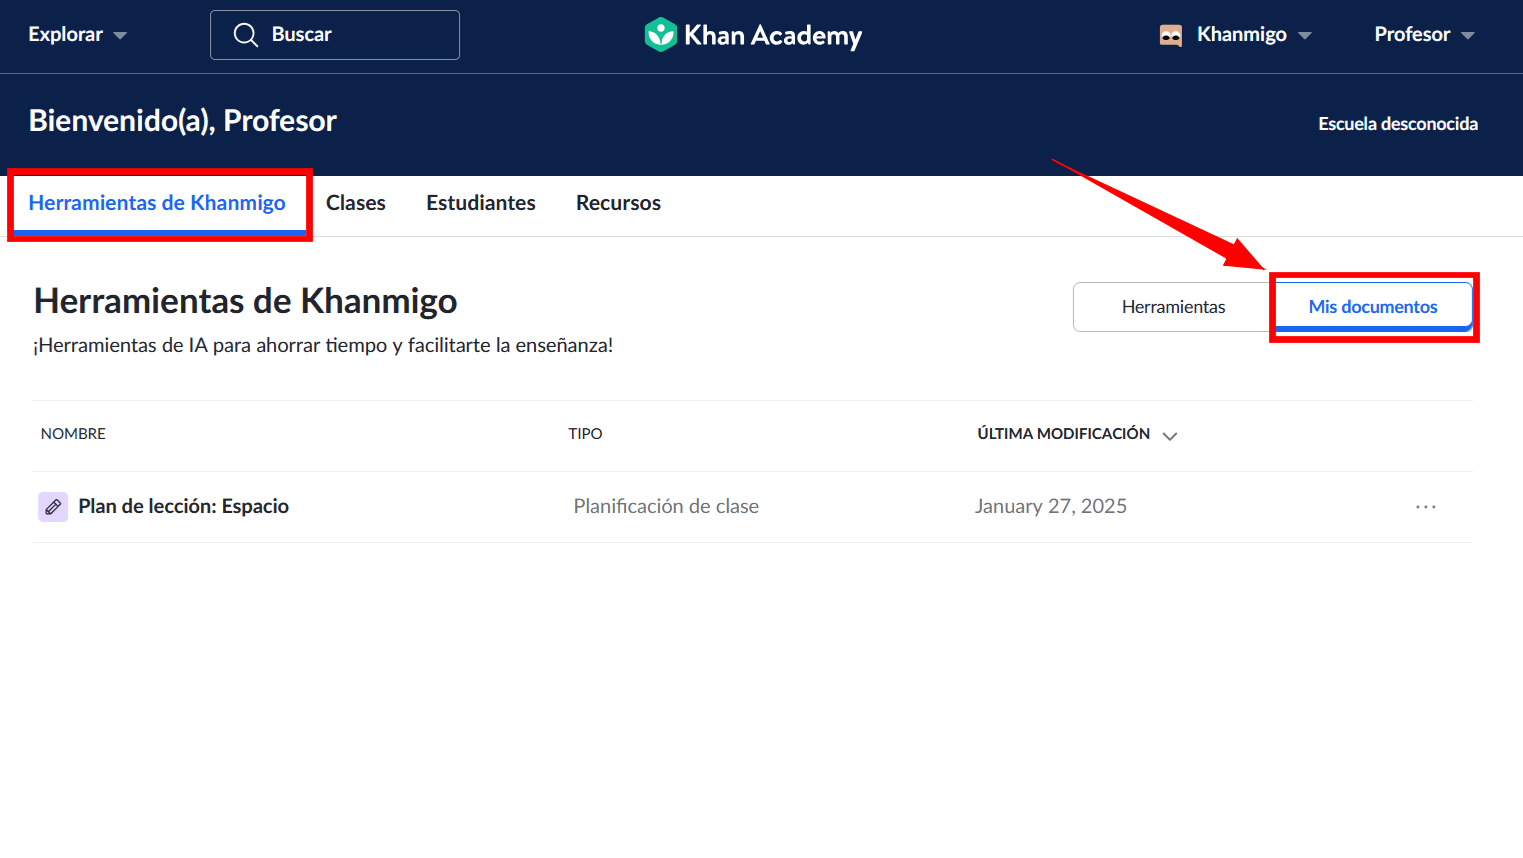Open the Plan de lección: Espacio document
This screenshot has height=858, width=1523.
click(184, 507)
